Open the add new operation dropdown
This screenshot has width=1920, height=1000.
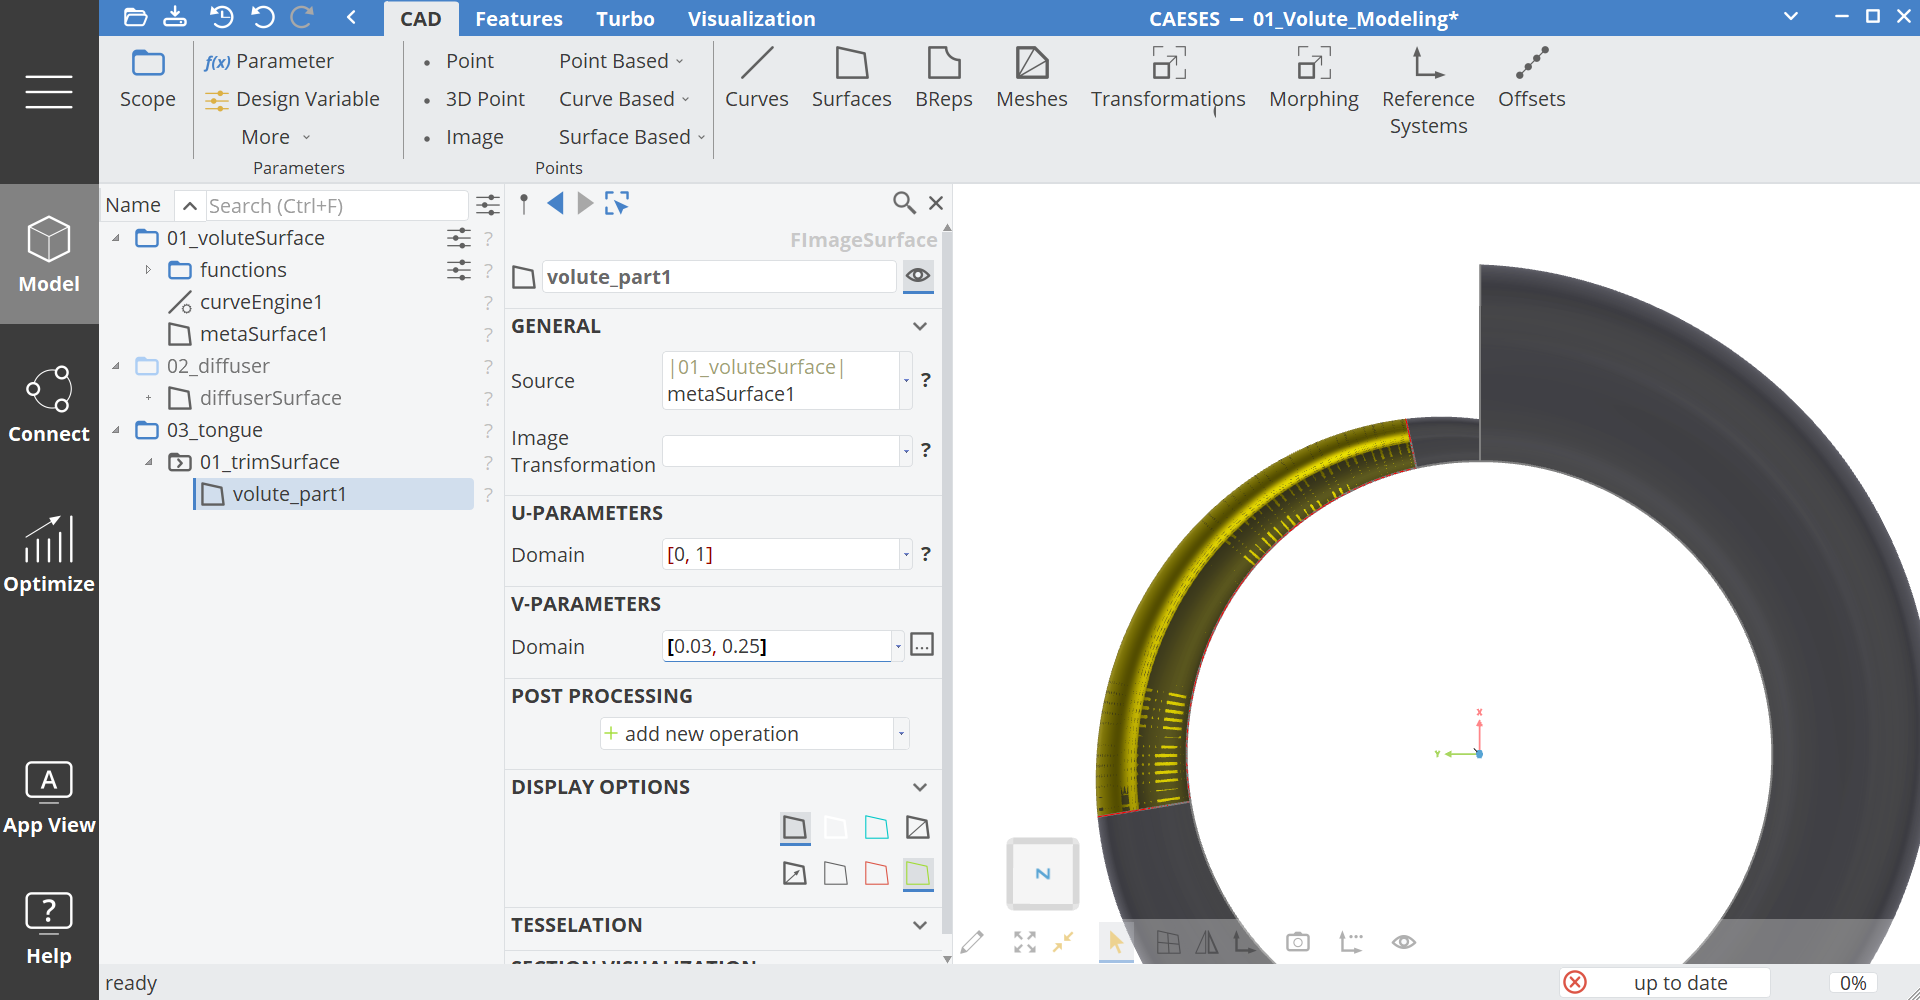[x=901, y=734]
